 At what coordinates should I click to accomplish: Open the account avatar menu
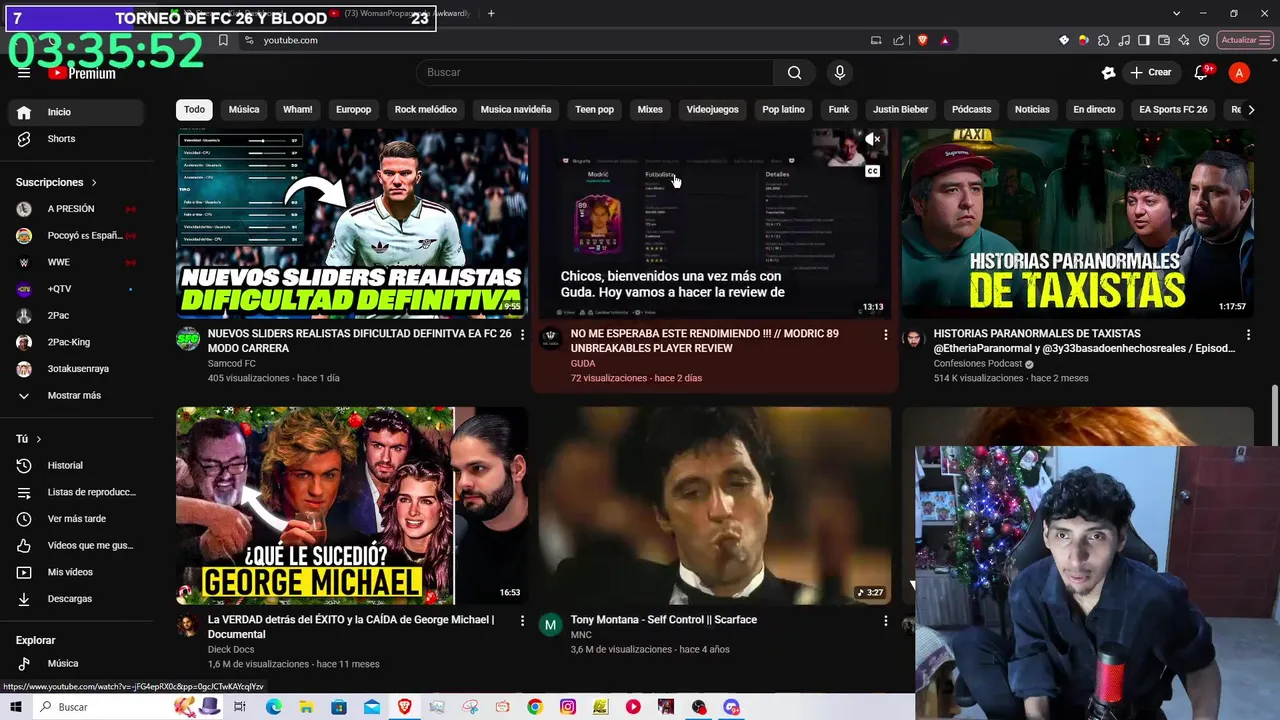coord(1239,72)
